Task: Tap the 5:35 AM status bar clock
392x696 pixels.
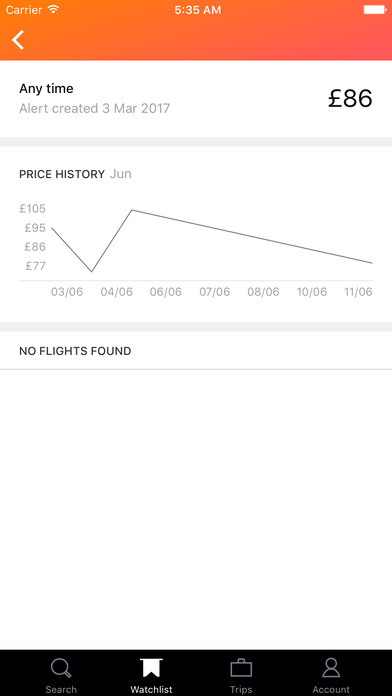Action: pyautogui.click(x=198, y=10)
